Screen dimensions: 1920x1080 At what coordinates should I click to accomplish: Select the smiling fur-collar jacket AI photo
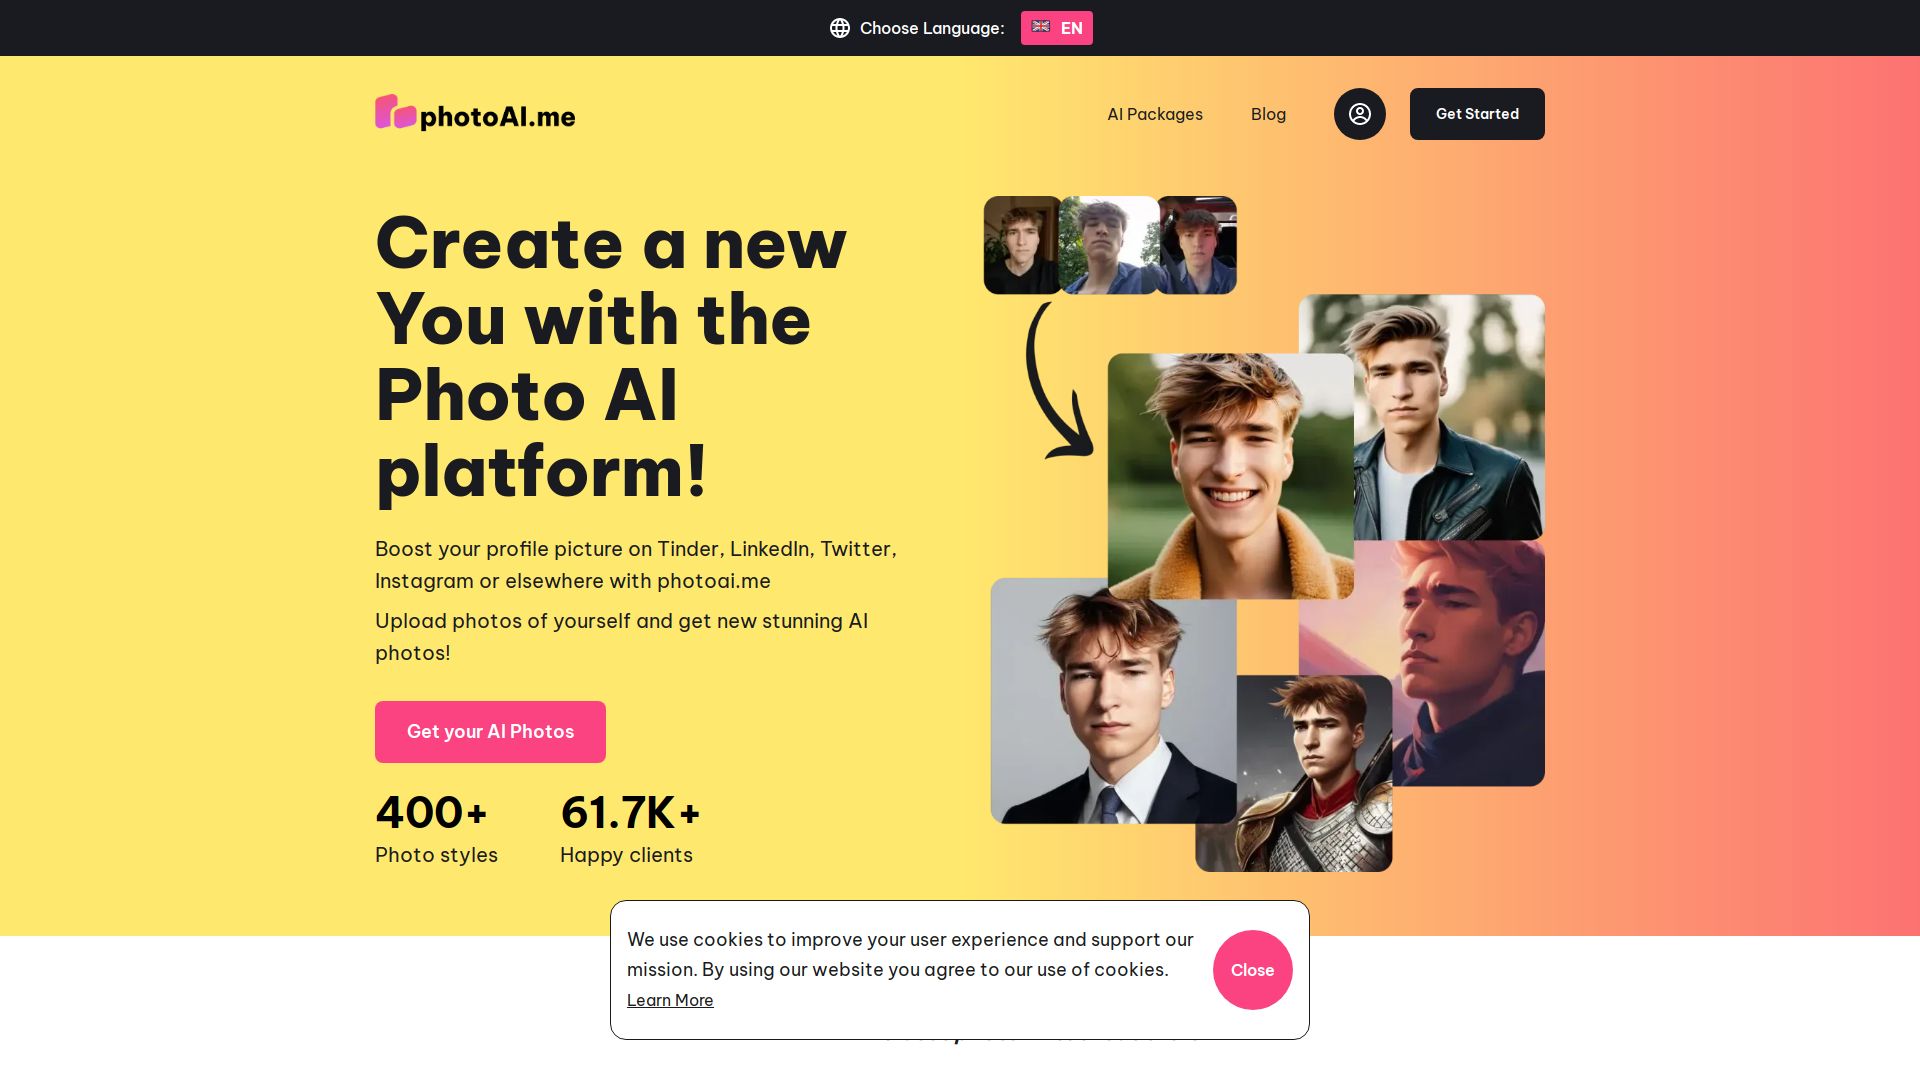click(1231, 476)
